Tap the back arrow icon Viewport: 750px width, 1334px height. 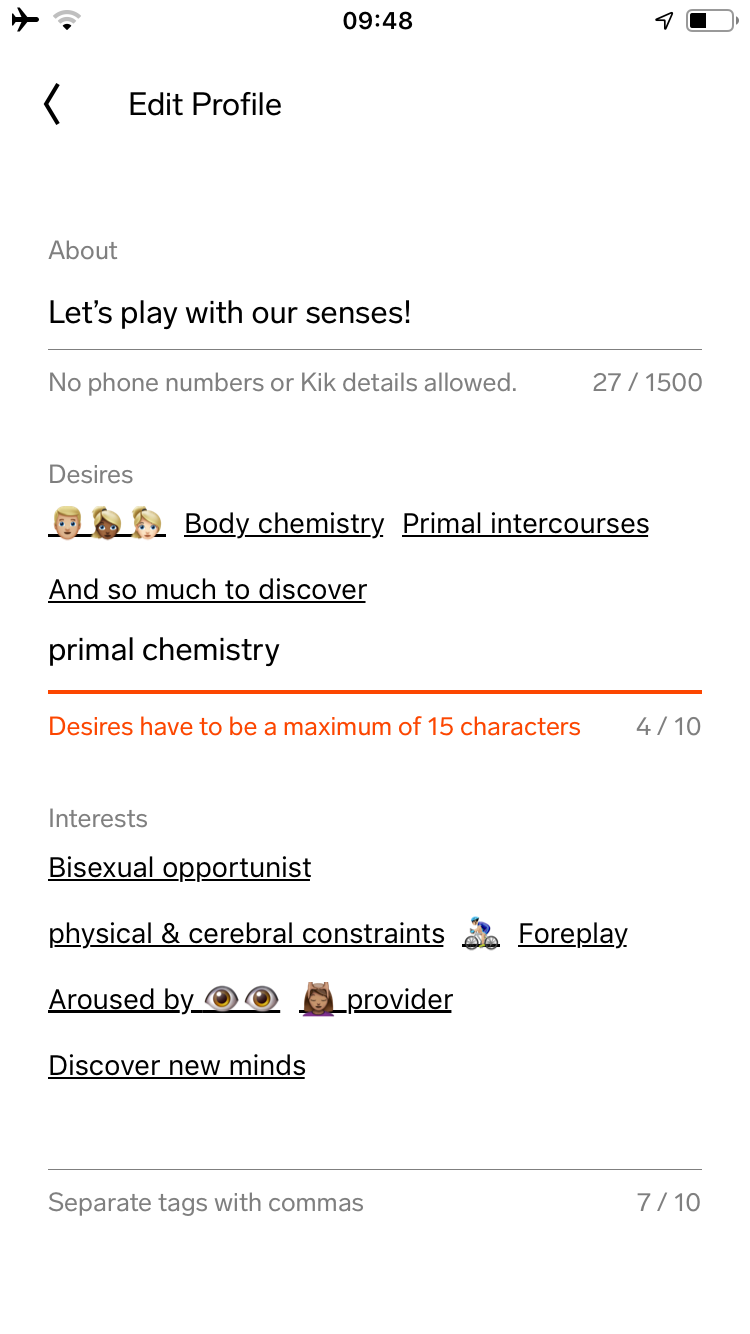coord(52,104)
